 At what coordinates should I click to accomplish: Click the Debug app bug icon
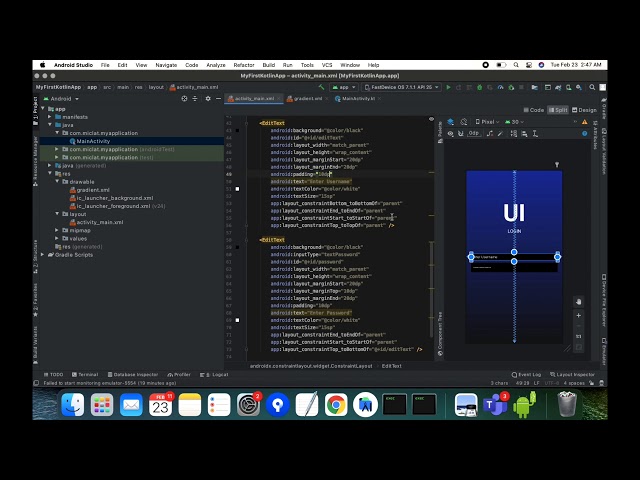(480, 87)
